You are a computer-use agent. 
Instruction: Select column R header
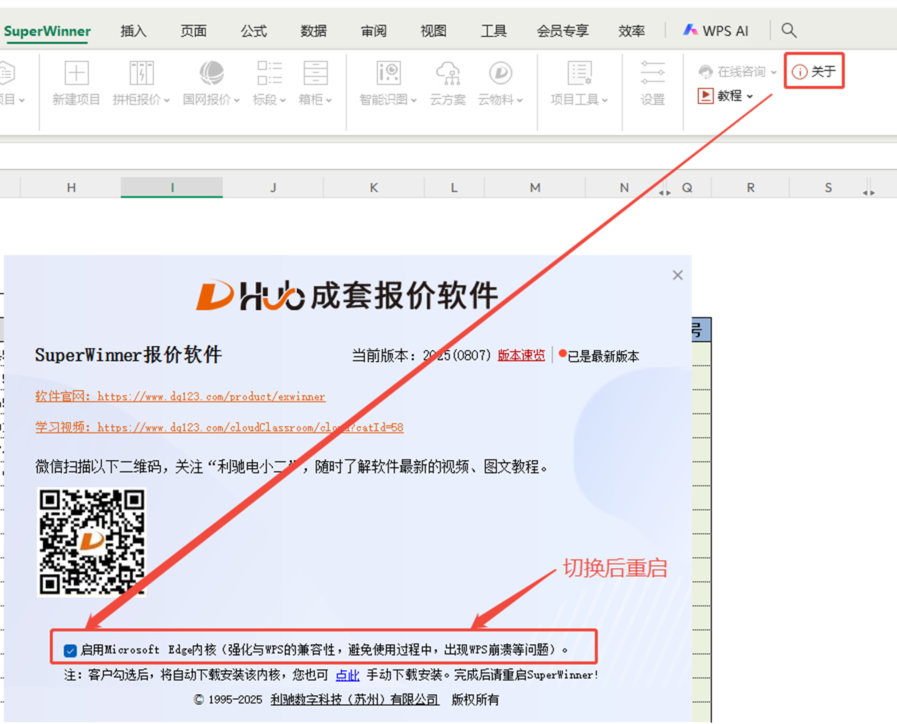(751, 188)
